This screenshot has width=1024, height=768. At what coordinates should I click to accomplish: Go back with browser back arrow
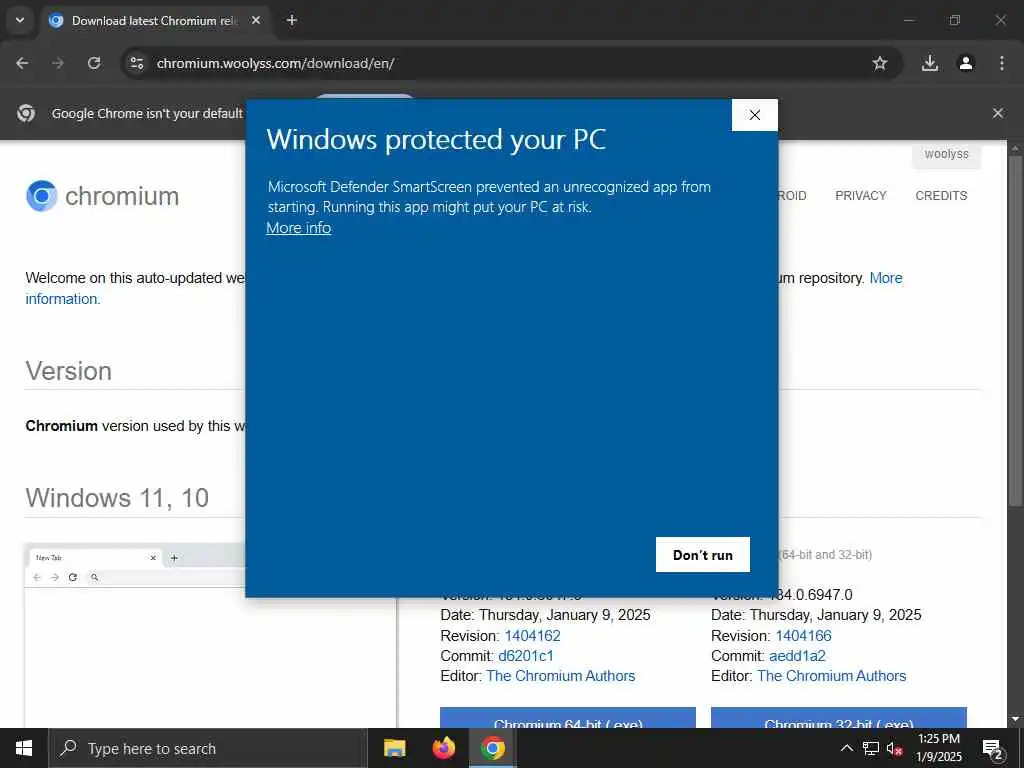point(22,63)
